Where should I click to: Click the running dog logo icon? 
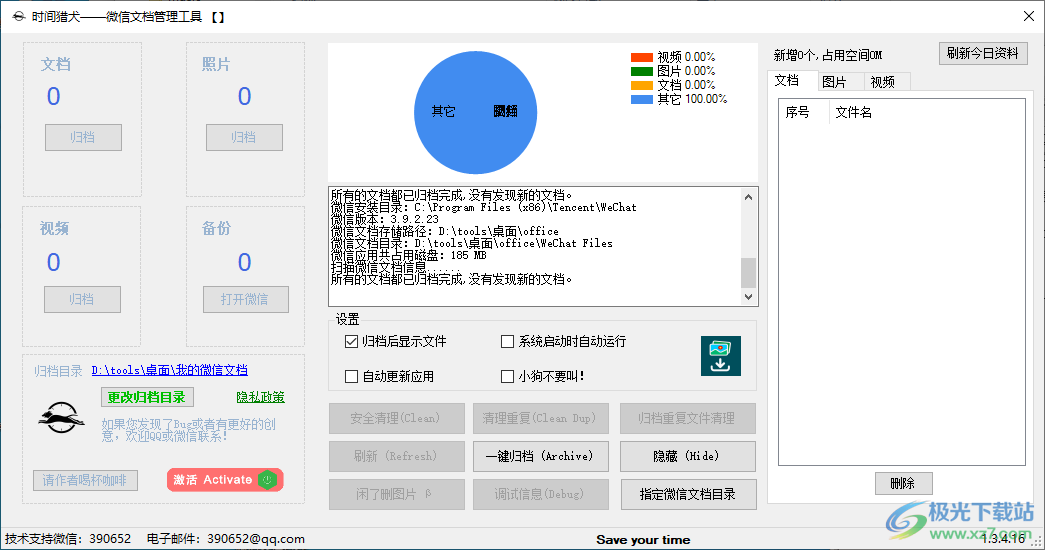point(61,418)
